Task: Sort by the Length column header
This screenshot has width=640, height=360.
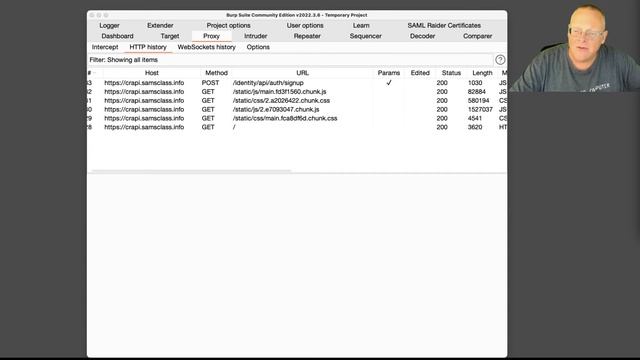Action: coord(482,73)
